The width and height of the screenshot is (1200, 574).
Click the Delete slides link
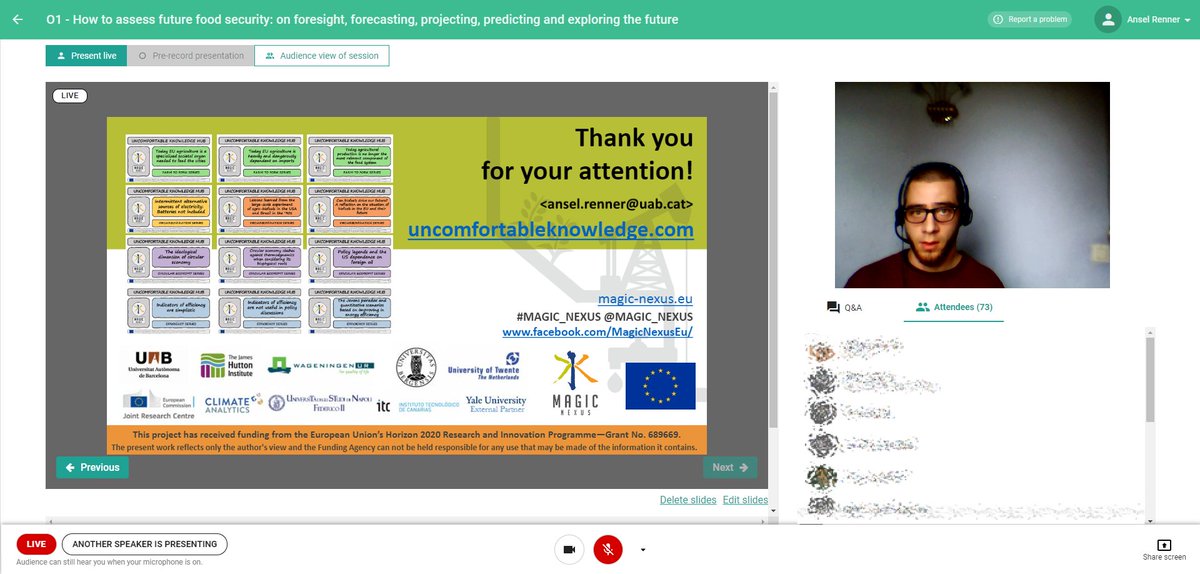coord(688,500)
